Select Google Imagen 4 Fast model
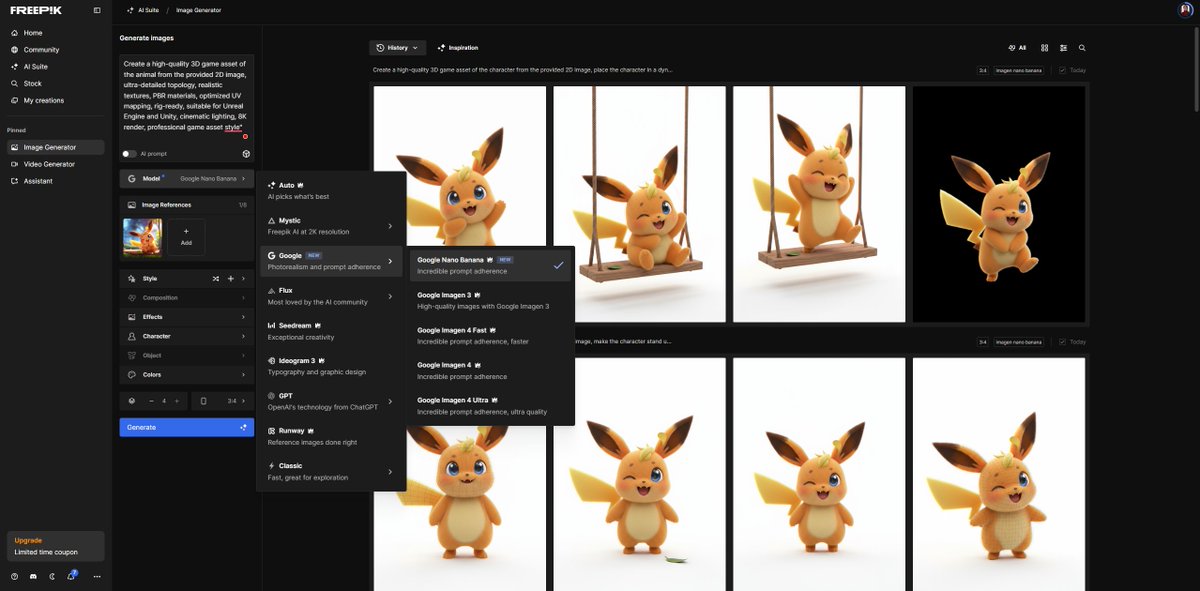 (490, 335)
